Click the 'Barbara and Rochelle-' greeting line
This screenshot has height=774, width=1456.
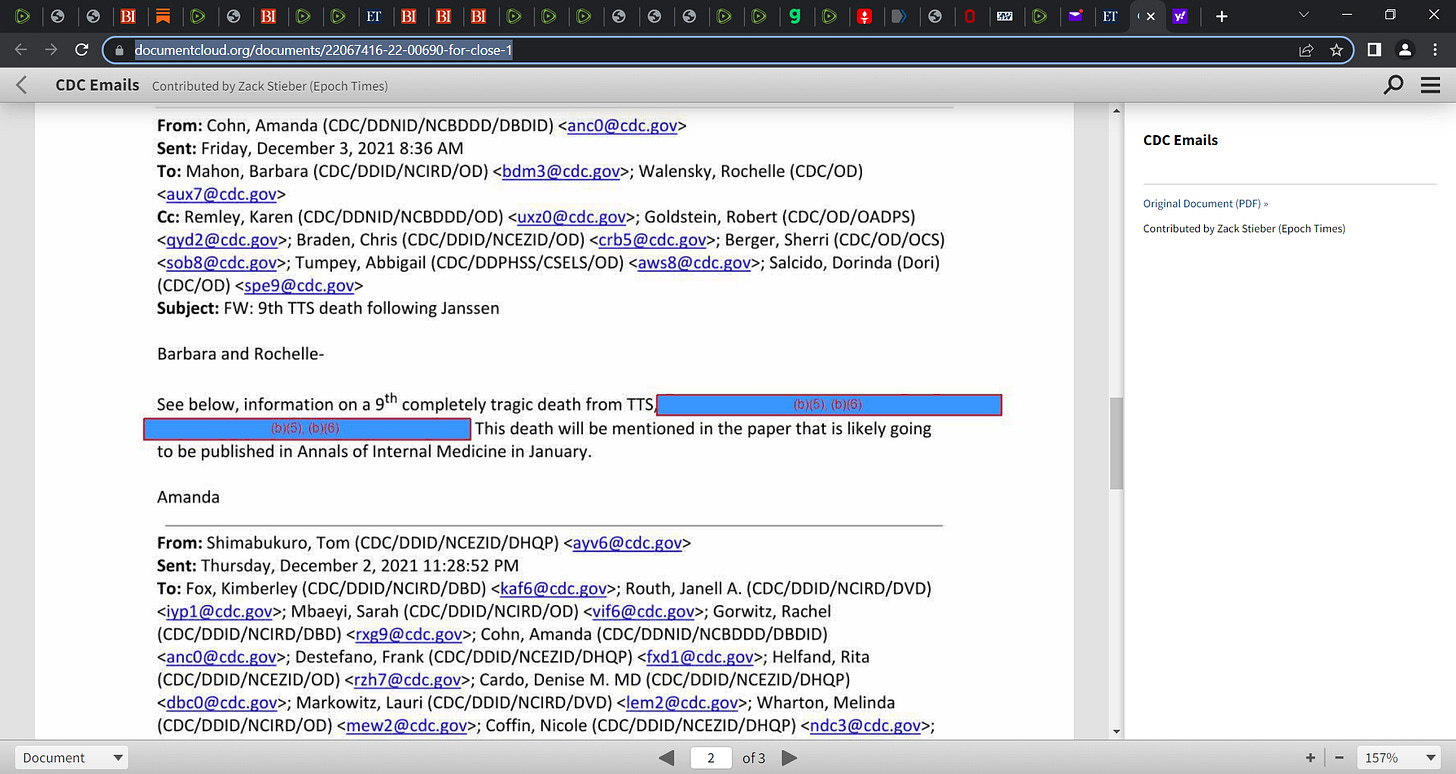tap(240, 354)
